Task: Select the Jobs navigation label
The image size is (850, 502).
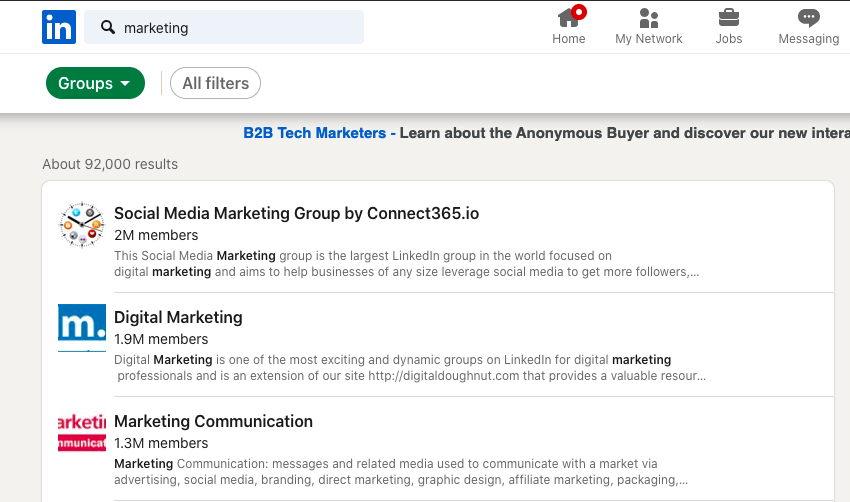Action: (x=729, y=39)
